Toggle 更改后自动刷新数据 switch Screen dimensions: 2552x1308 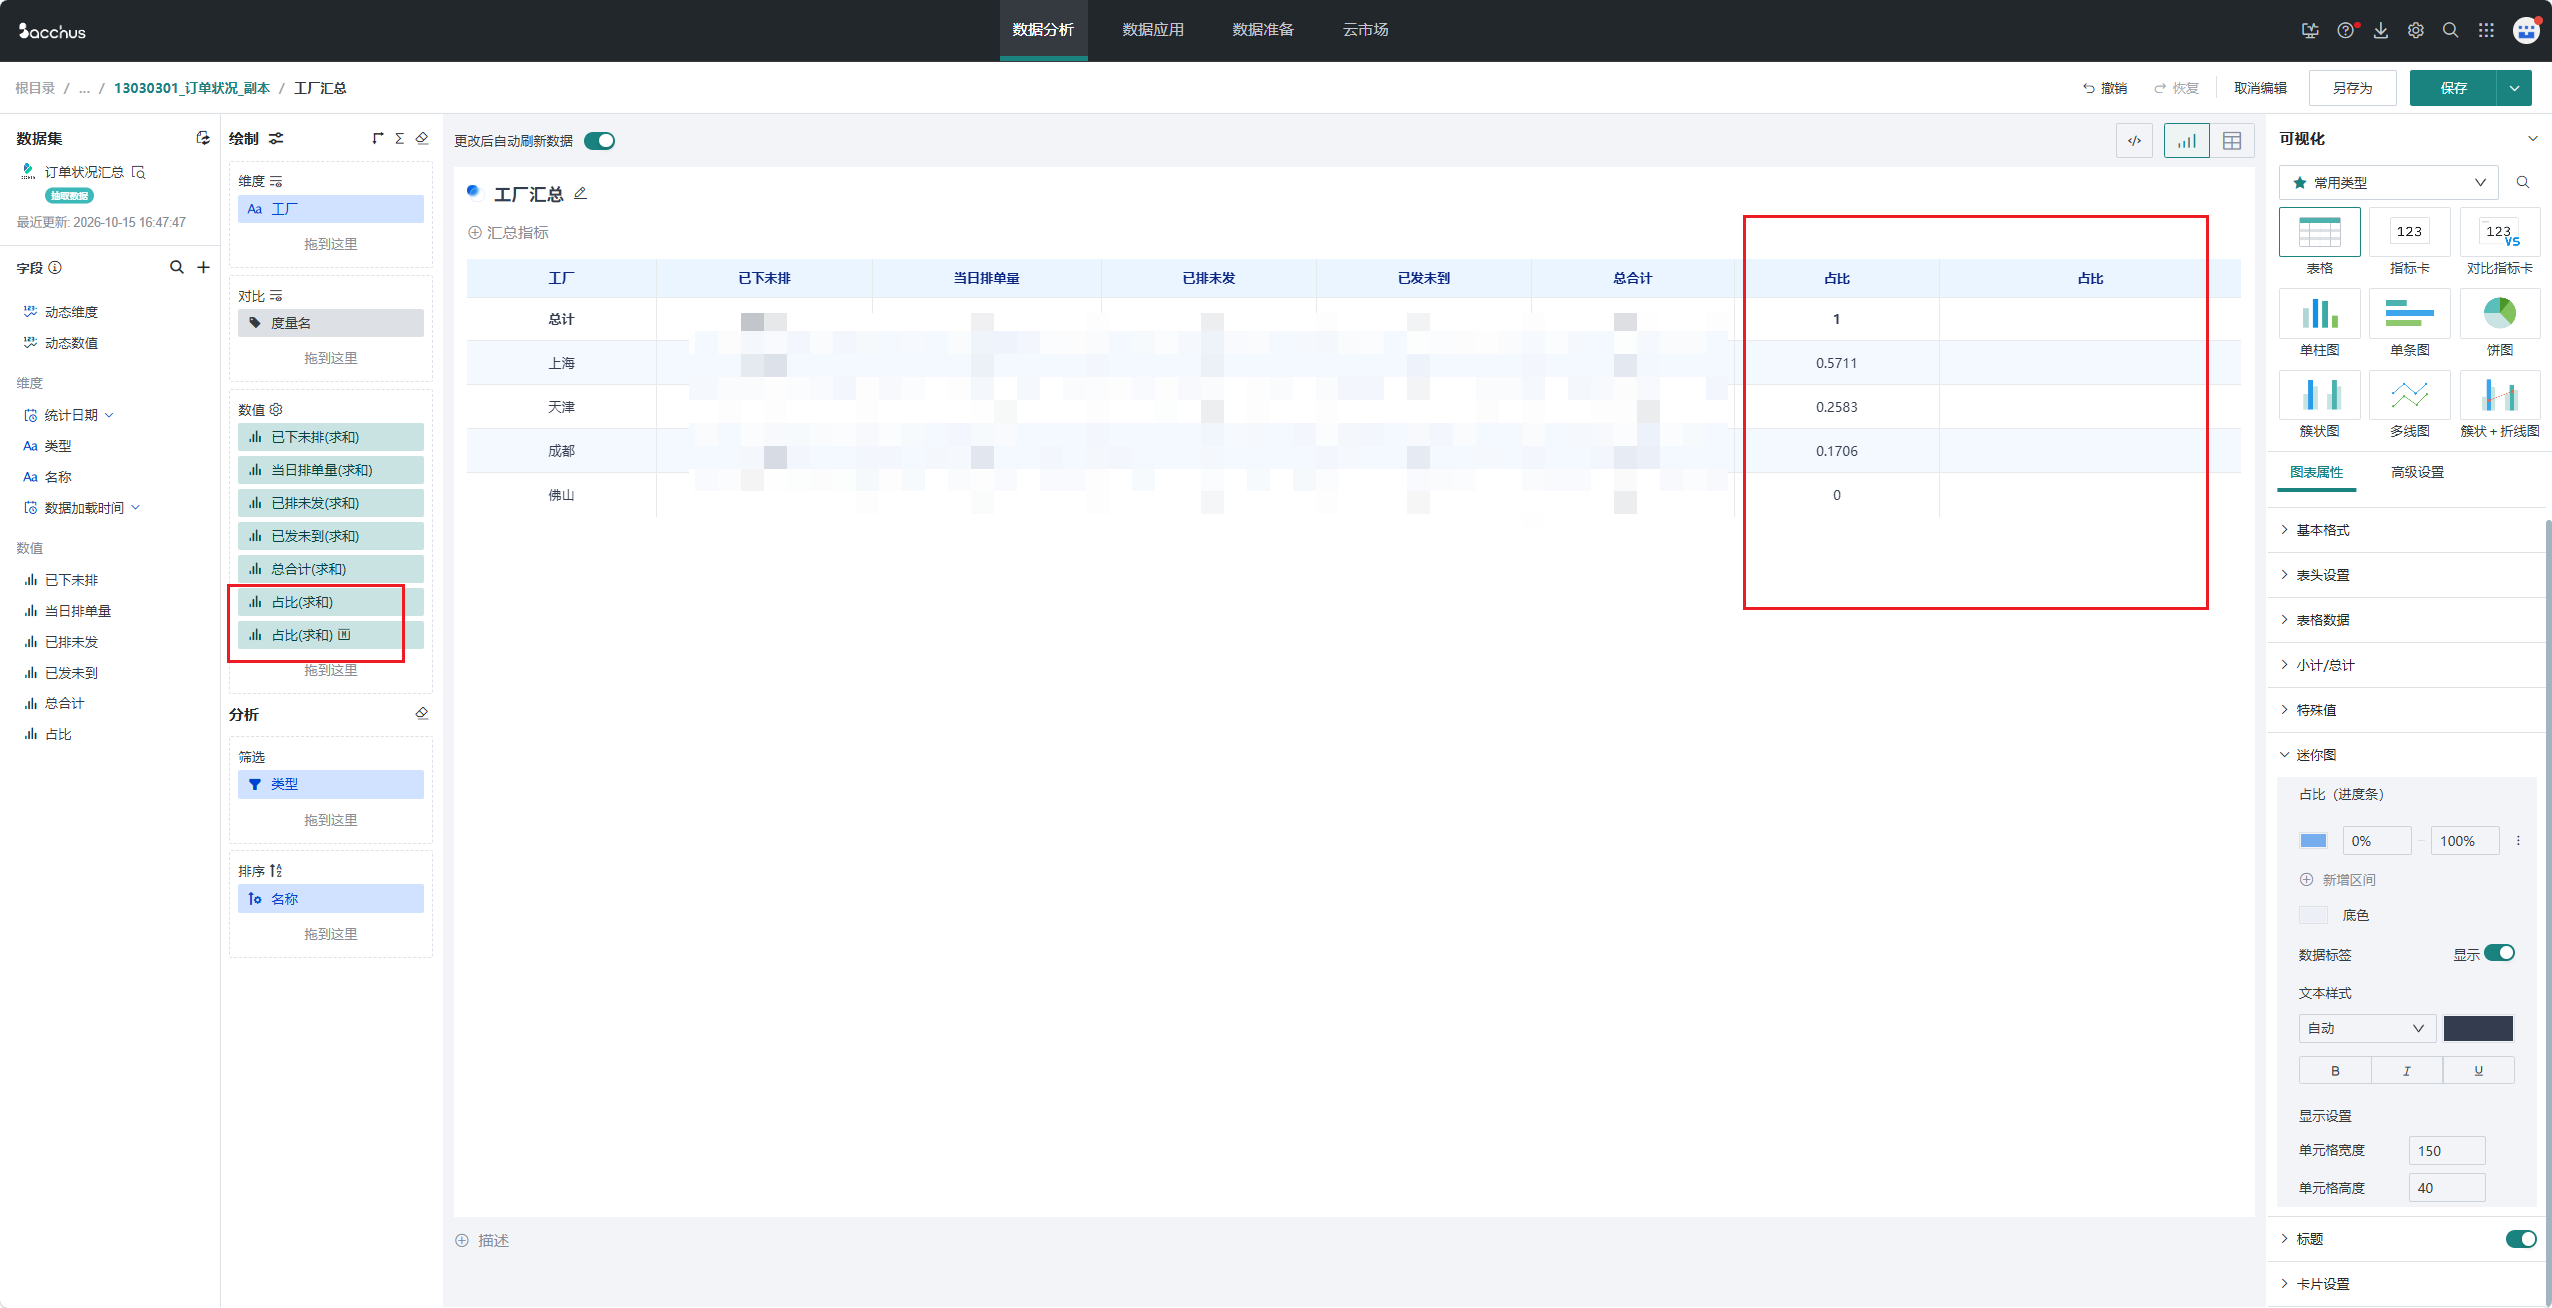pos(599,141)
